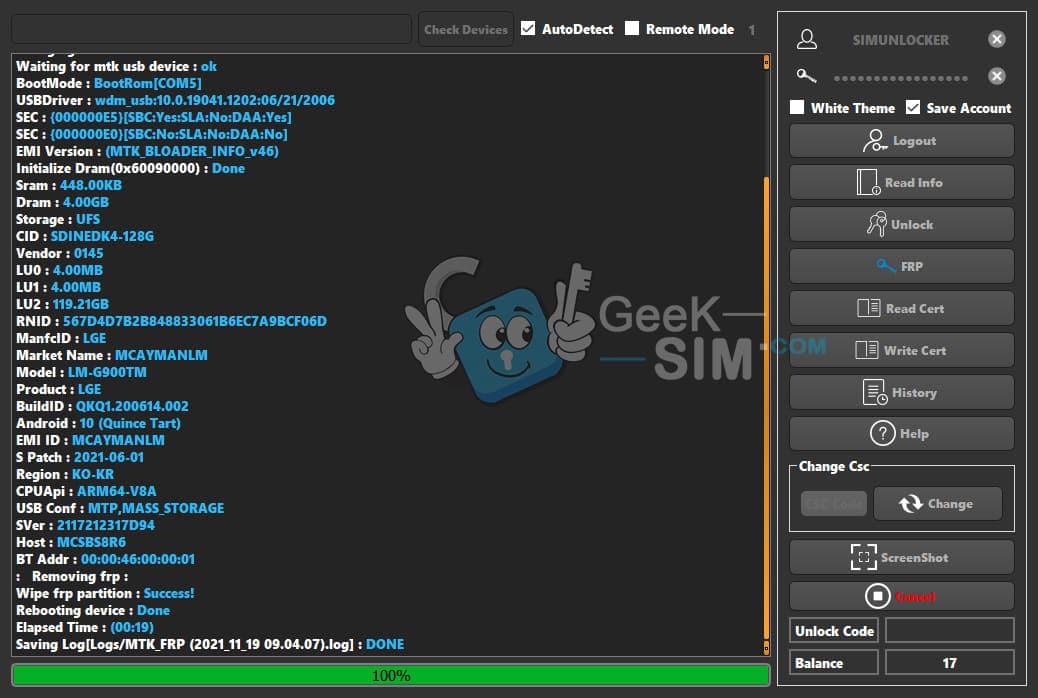
Task: Click the log vertical scrollbar thumb
Action: point(767,407)
